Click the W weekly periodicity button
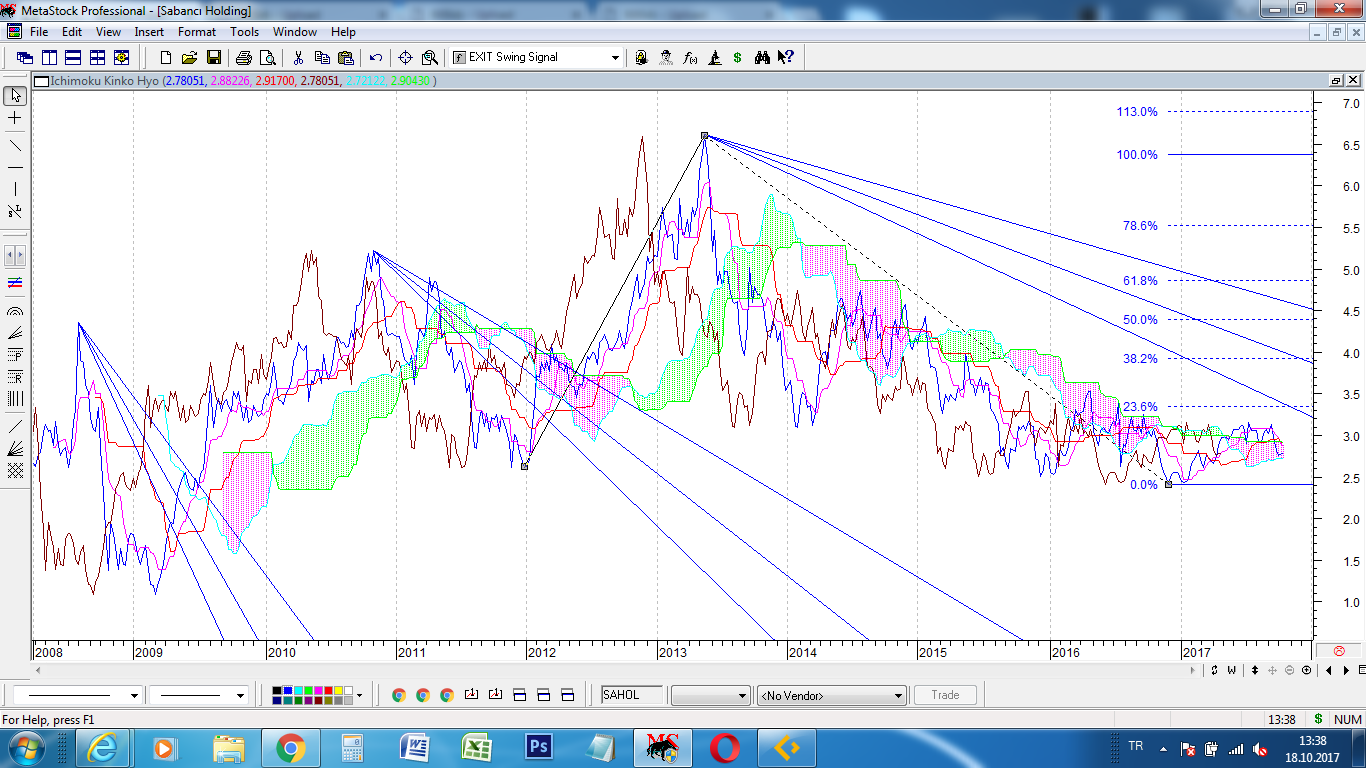Viewport: 1366px width, 768px height. click(1231, 670)
